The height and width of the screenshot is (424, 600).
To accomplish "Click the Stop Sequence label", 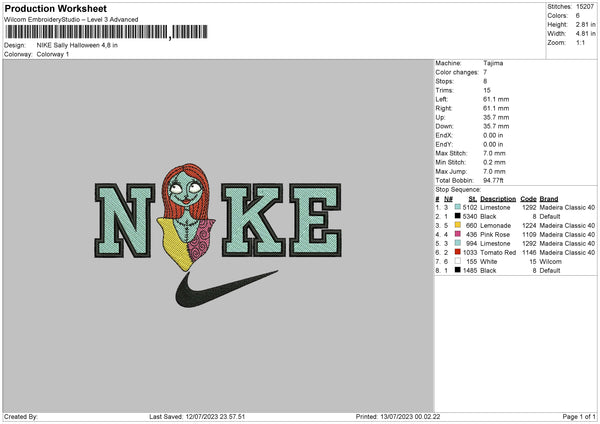I will click(x=458, y=190).
